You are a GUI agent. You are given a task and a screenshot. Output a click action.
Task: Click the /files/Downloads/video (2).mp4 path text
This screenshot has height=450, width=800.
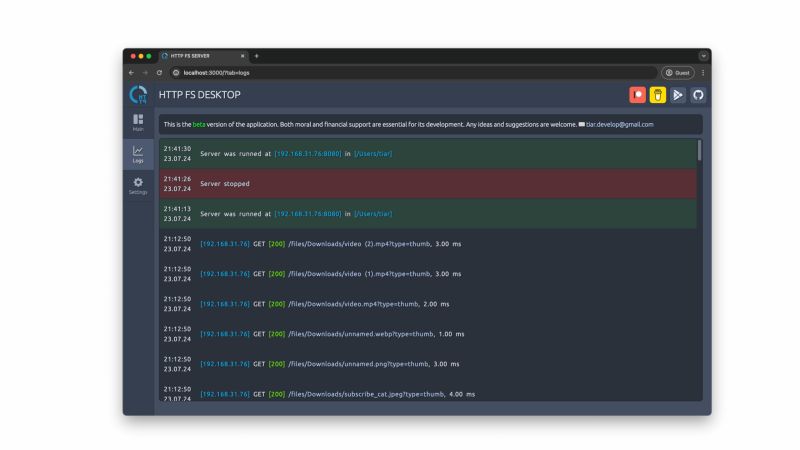(x=359, y=244)
